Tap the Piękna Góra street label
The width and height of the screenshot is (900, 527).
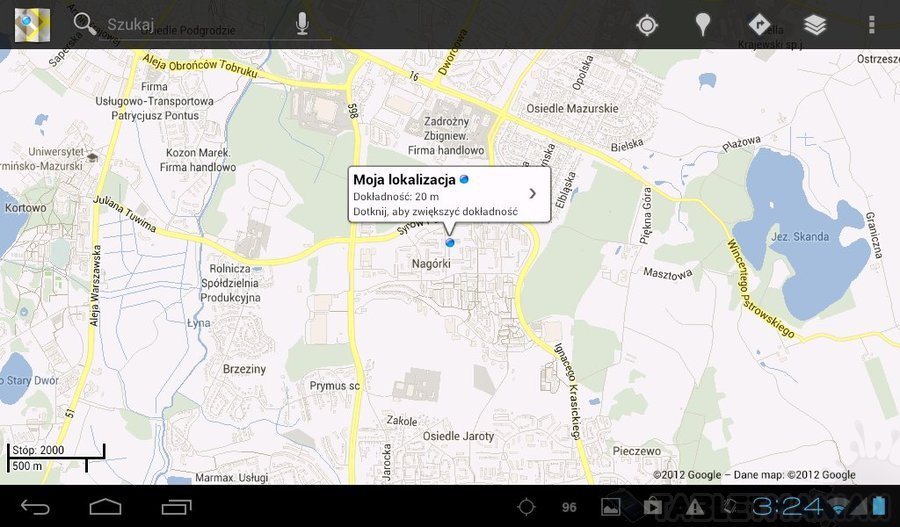646,215
